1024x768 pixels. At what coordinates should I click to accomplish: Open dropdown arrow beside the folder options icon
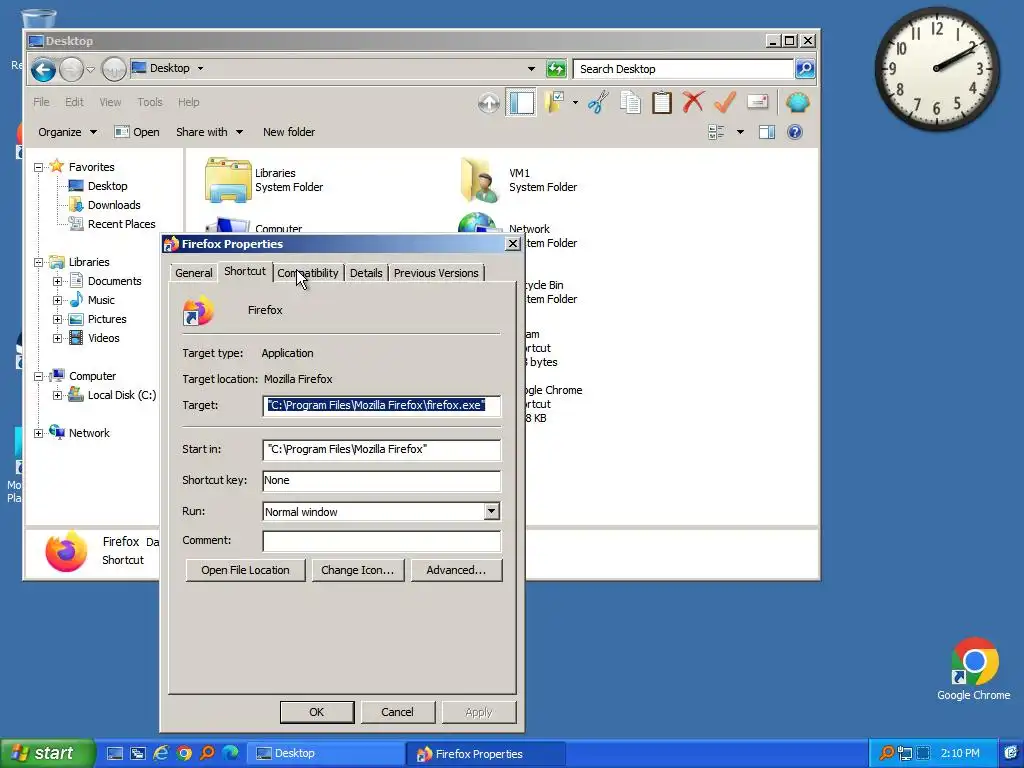coord(575,103)
